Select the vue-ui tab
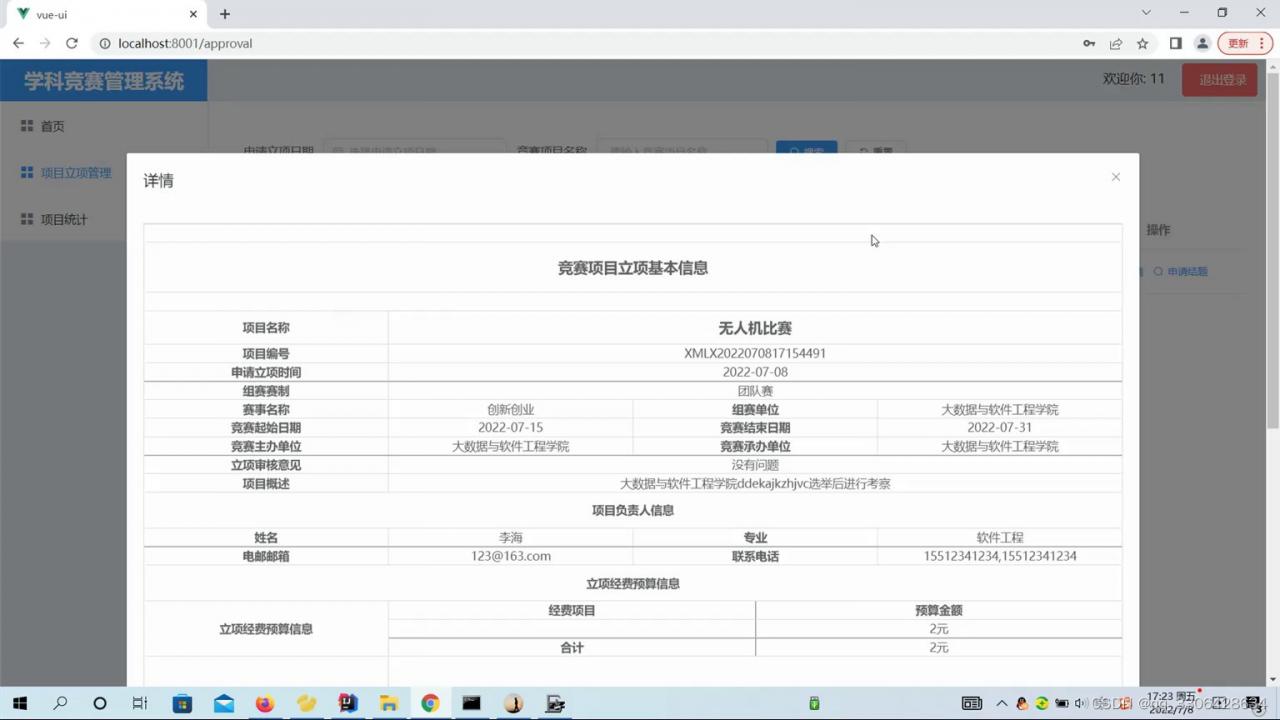 (105, 14)
